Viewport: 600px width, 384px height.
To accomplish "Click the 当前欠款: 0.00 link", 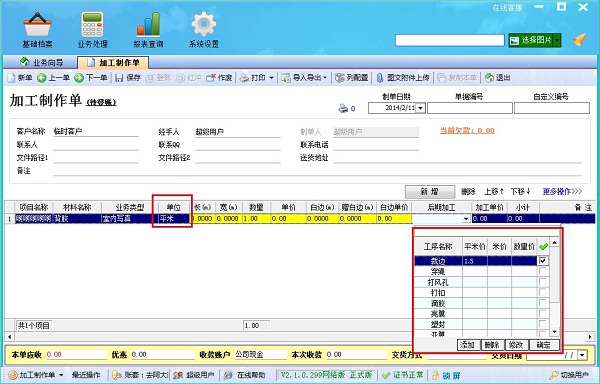I will (467, 131).
